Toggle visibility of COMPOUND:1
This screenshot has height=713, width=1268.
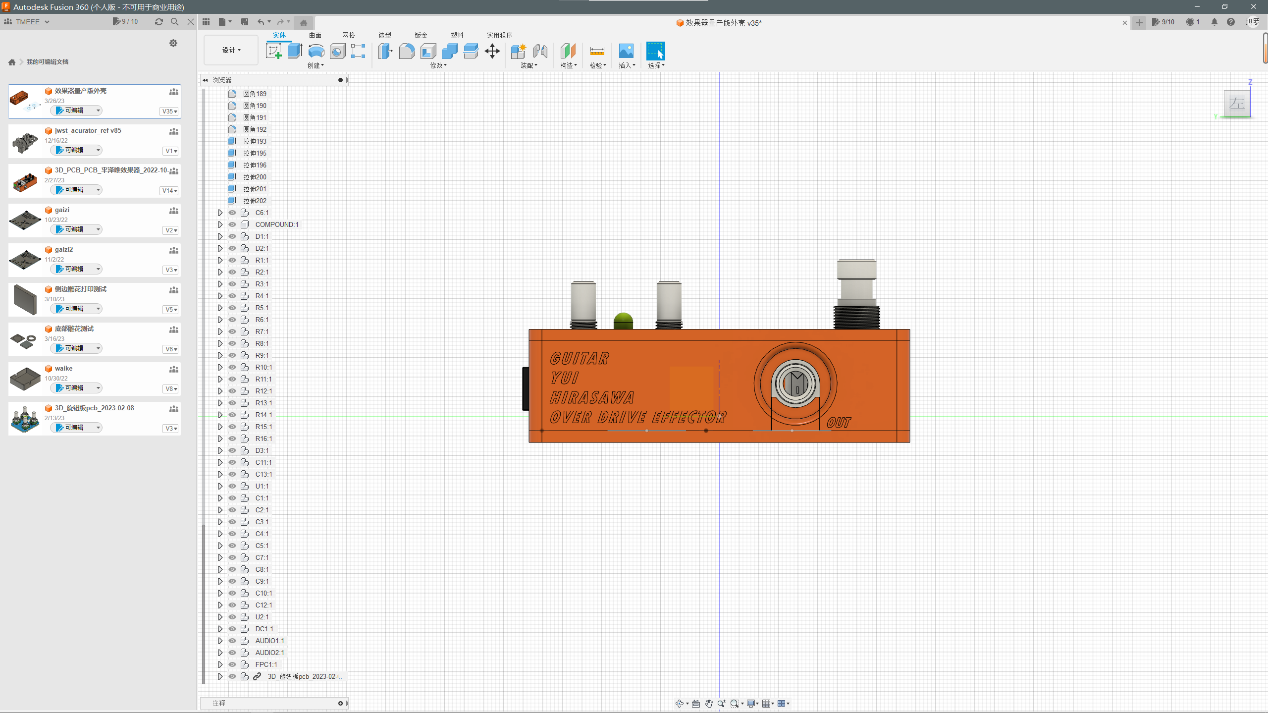click(x=232, y=225)
